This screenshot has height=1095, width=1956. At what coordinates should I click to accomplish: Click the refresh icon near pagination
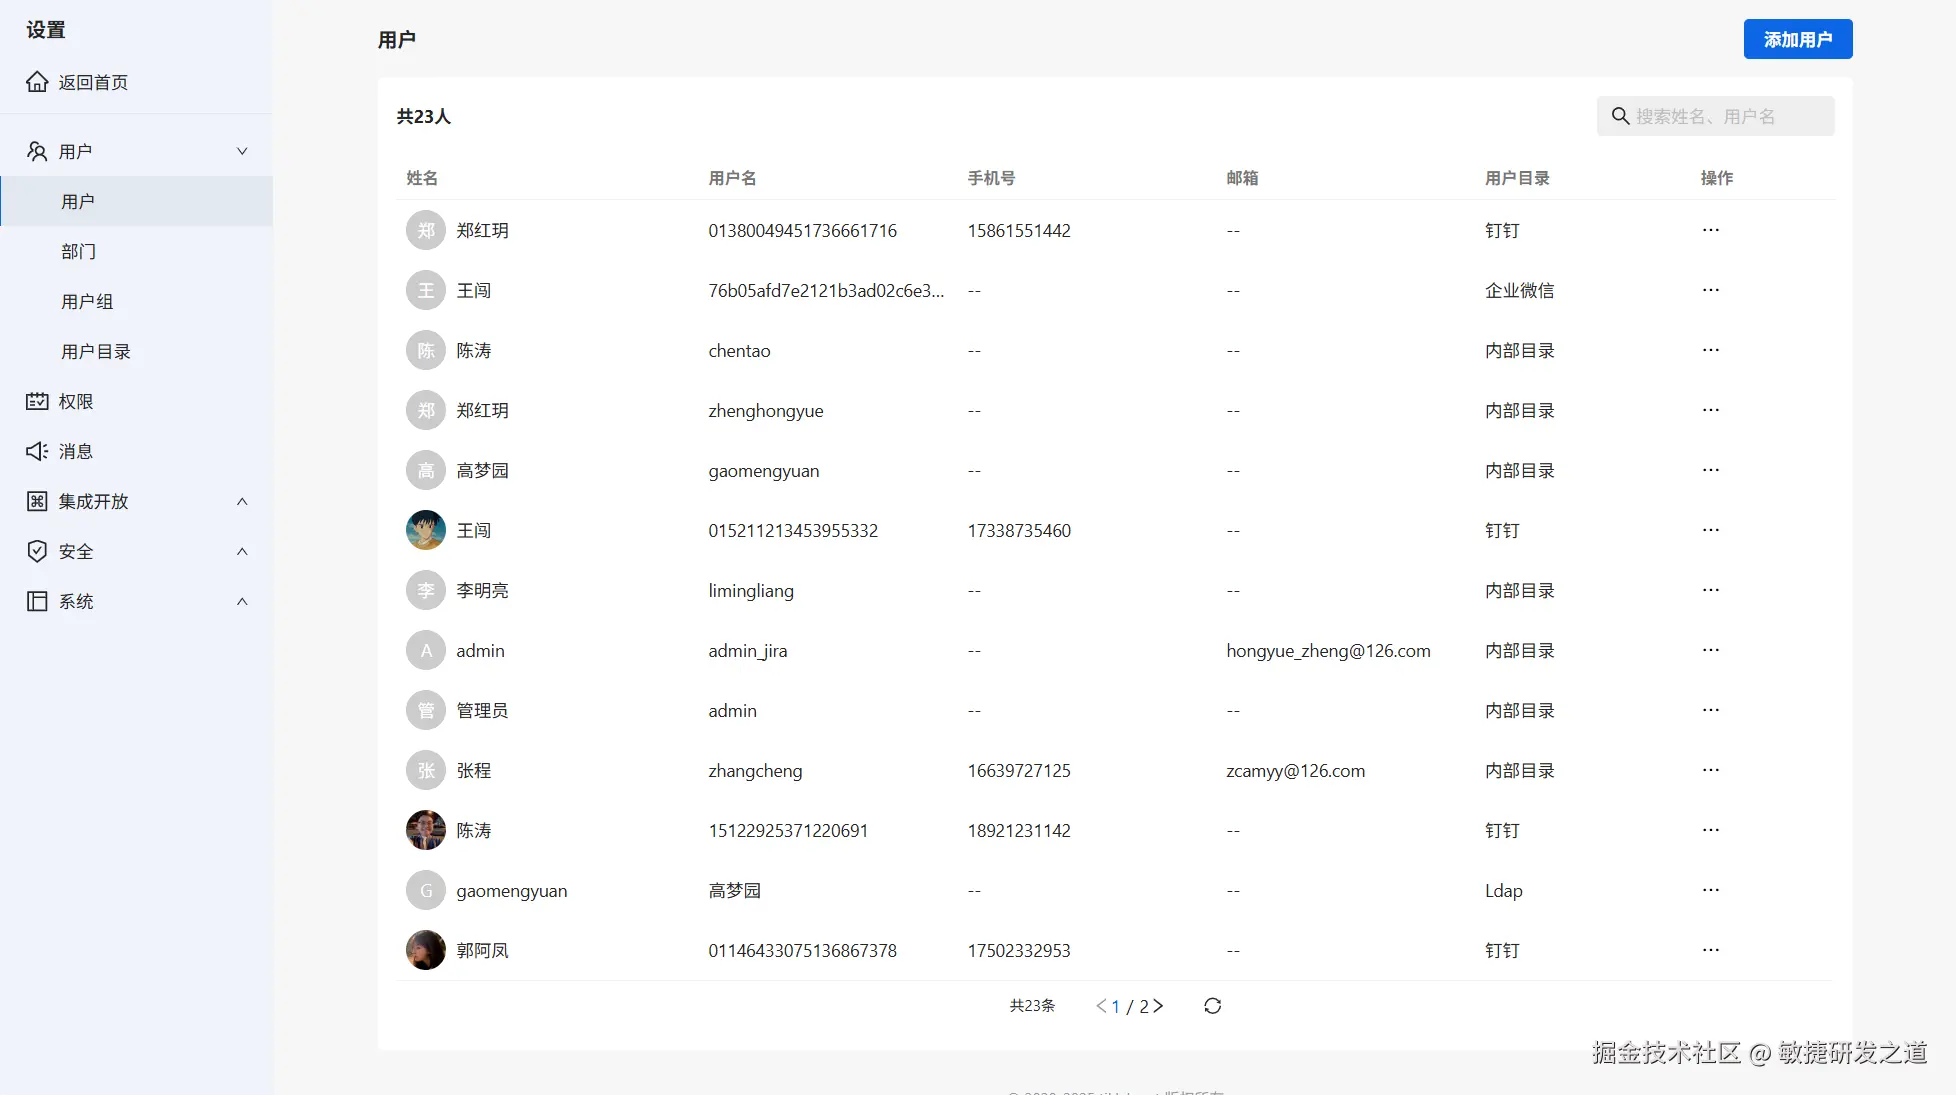click(x=1212, y=1006)
